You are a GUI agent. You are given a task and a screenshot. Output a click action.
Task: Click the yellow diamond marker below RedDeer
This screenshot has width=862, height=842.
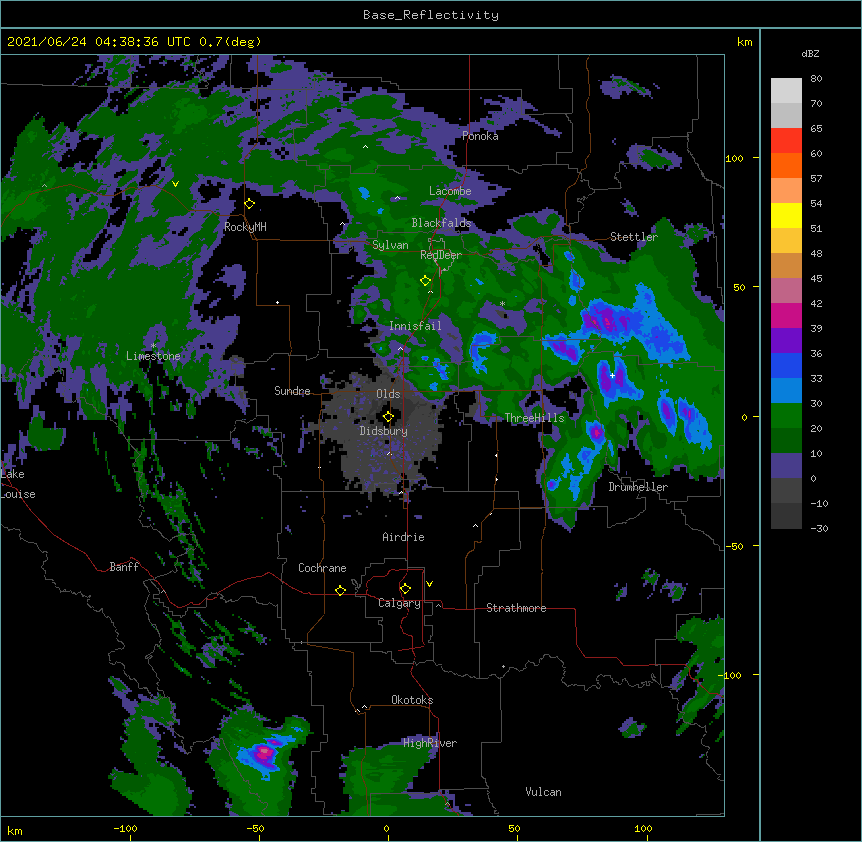coord(426,281)
